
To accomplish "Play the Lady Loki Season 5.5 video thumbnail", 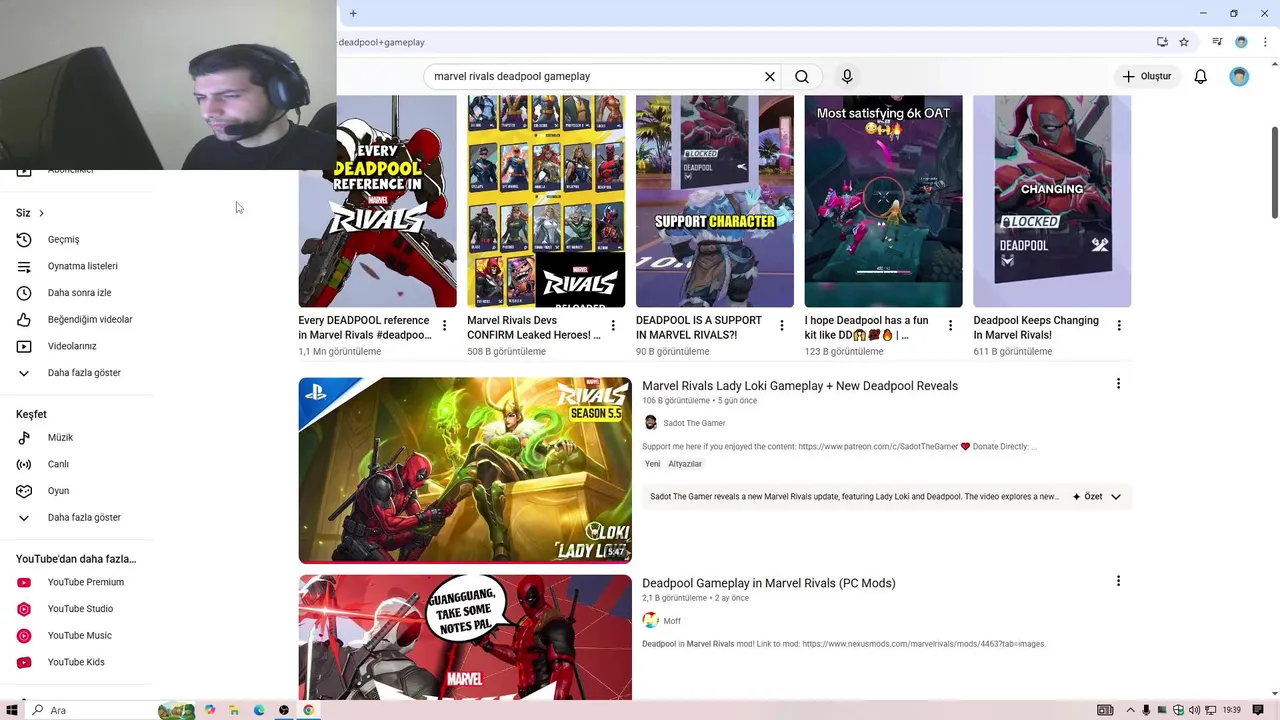I will coord(465,470).
